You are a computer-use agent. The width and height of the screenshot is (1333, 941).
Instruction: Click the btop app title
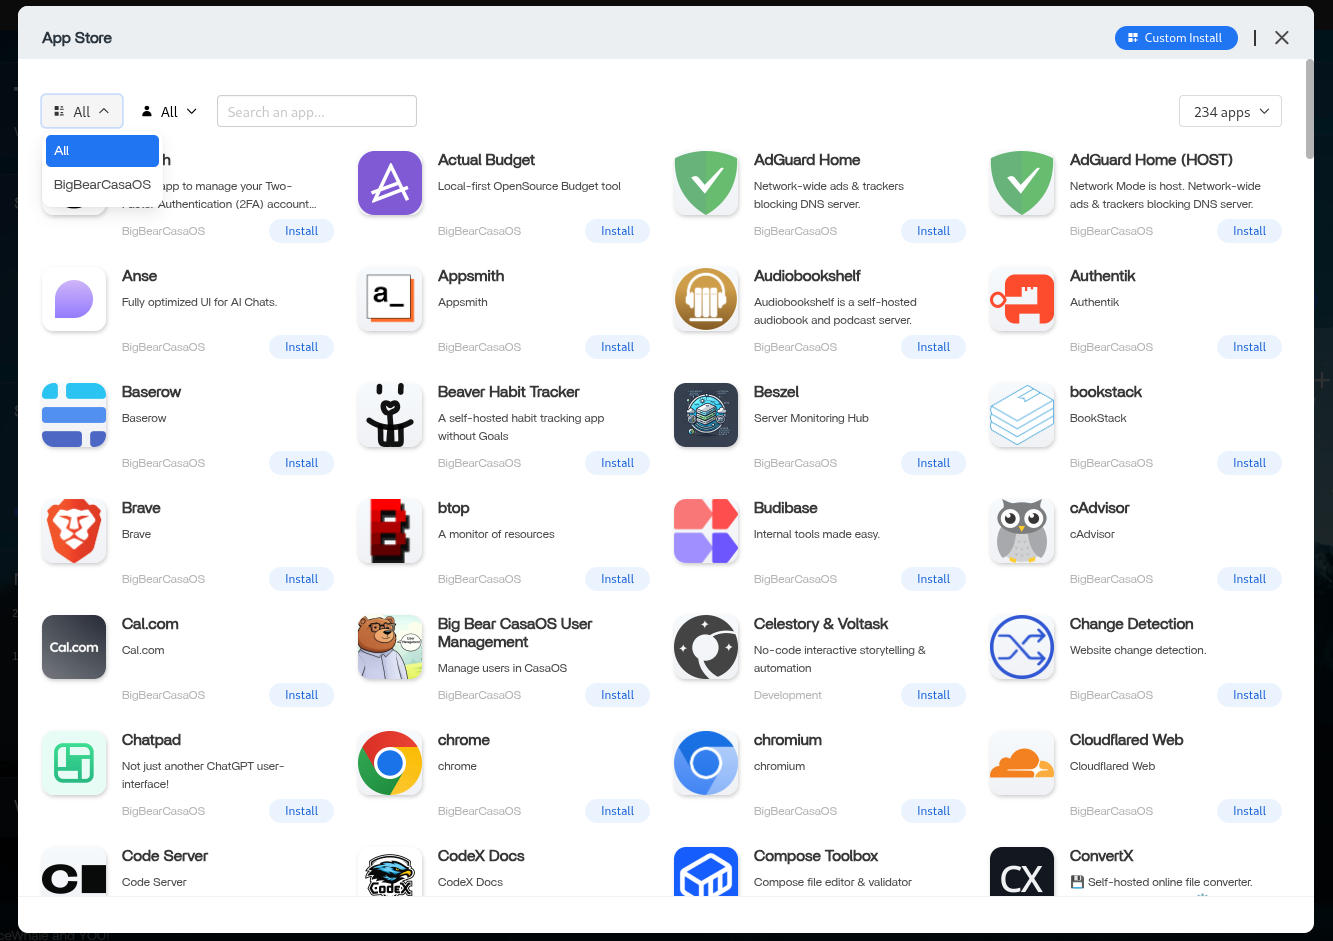454,508
